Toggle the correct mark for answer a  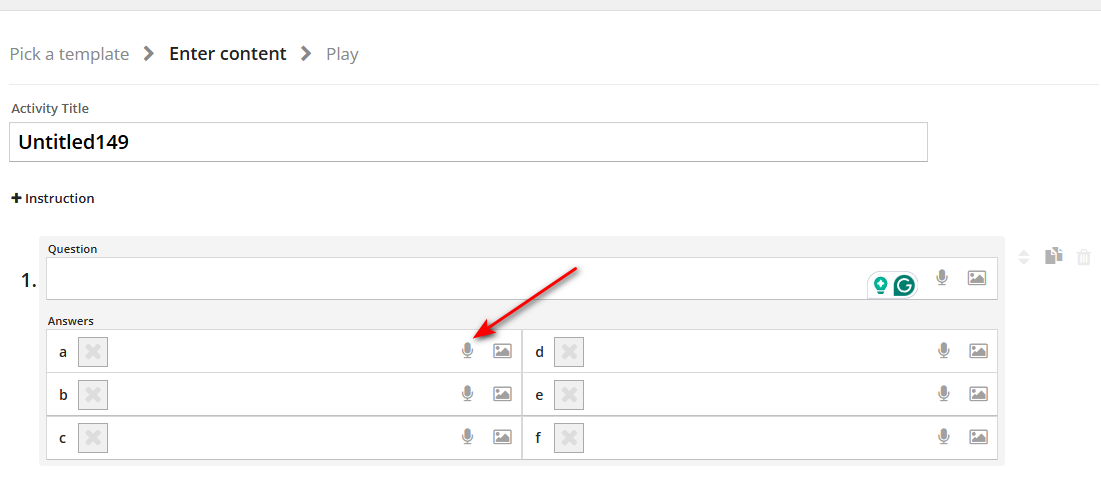[93, 352]
